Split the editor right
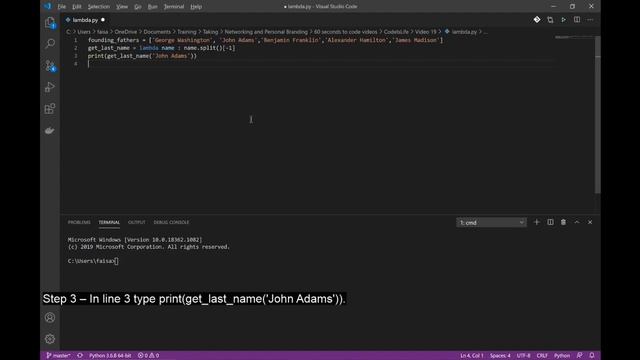Image resolution: width=640 pixels, height=360 pixels. [x=577, y=20]
